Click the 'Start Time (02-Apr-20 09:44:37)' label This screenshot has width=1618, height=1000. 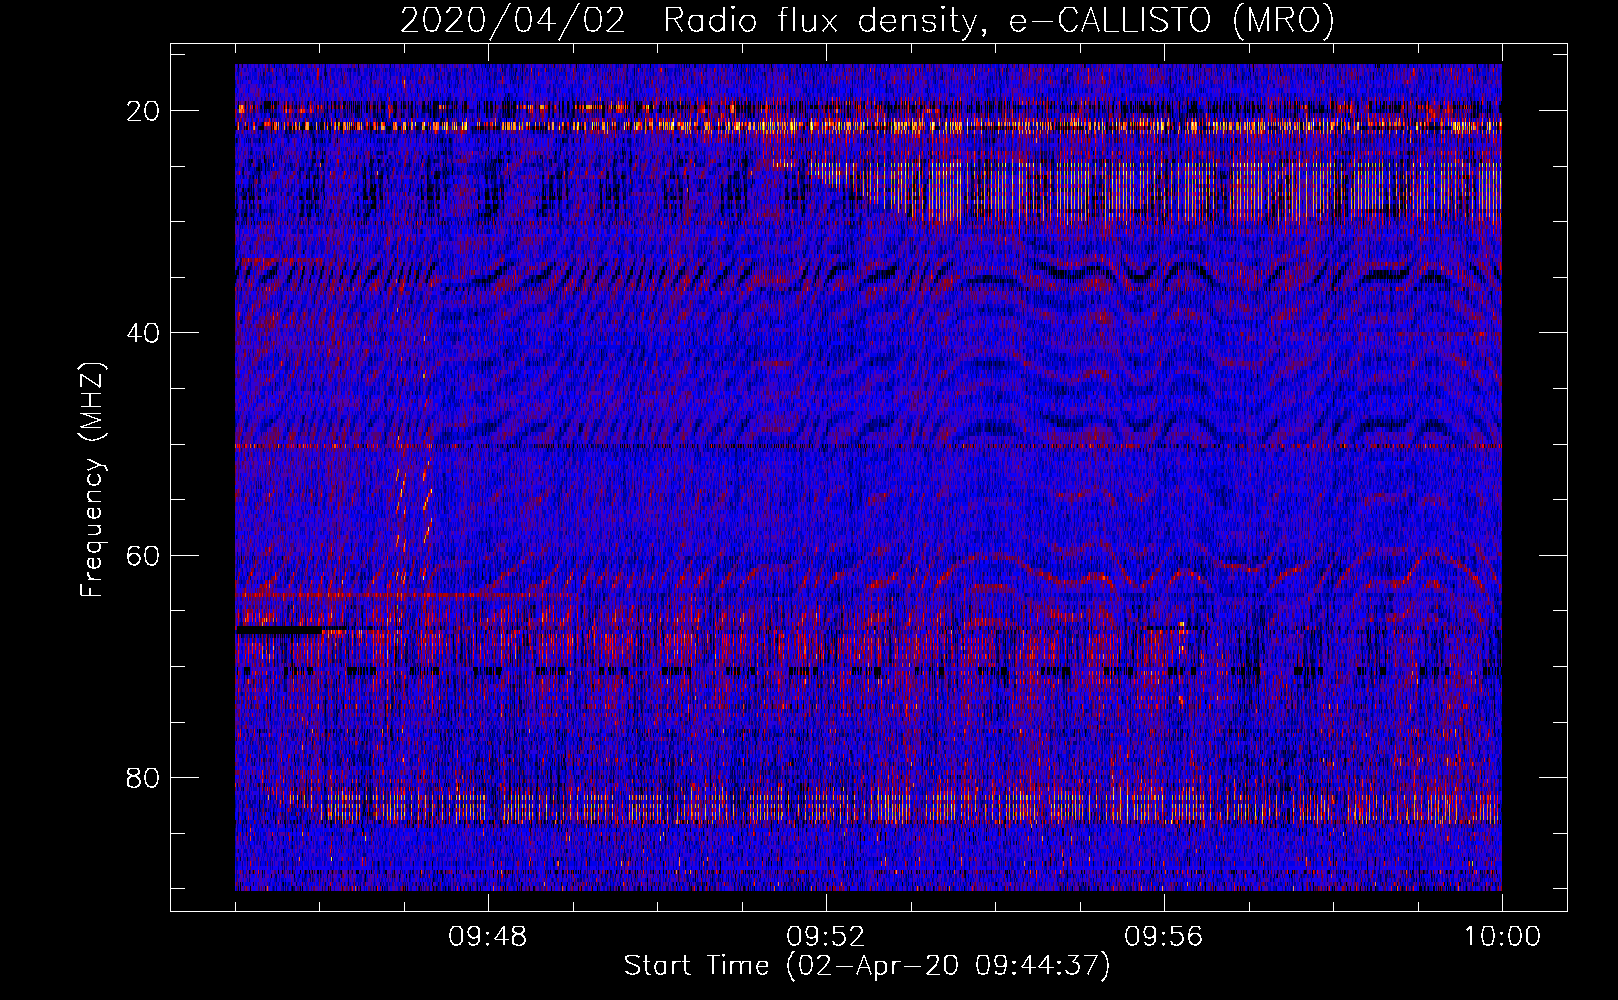(867, 966)
